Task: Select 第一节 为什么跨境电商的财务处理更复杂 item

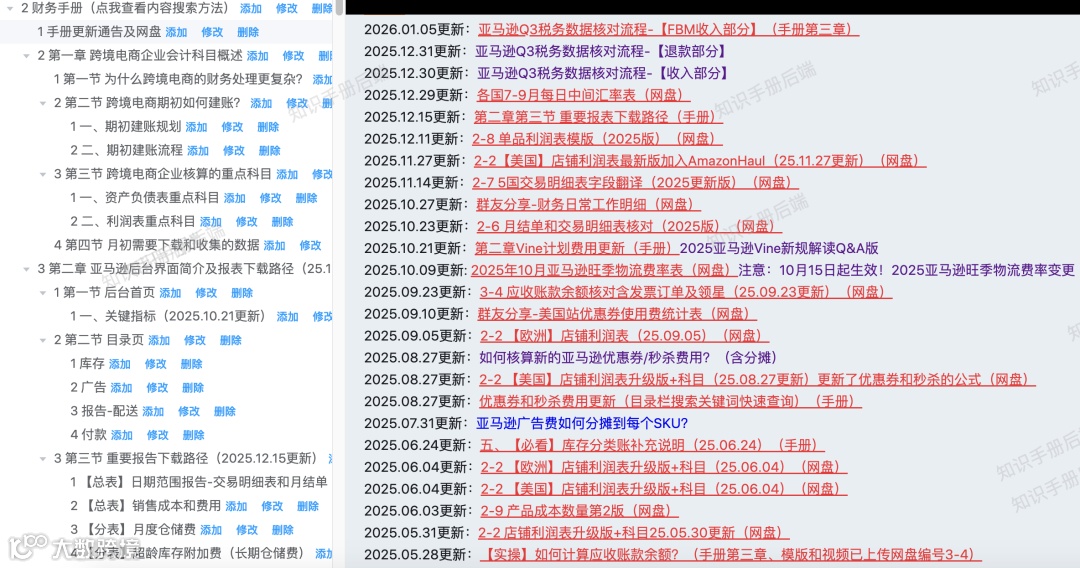Action: pyautogui.click(x=178, y=79)
